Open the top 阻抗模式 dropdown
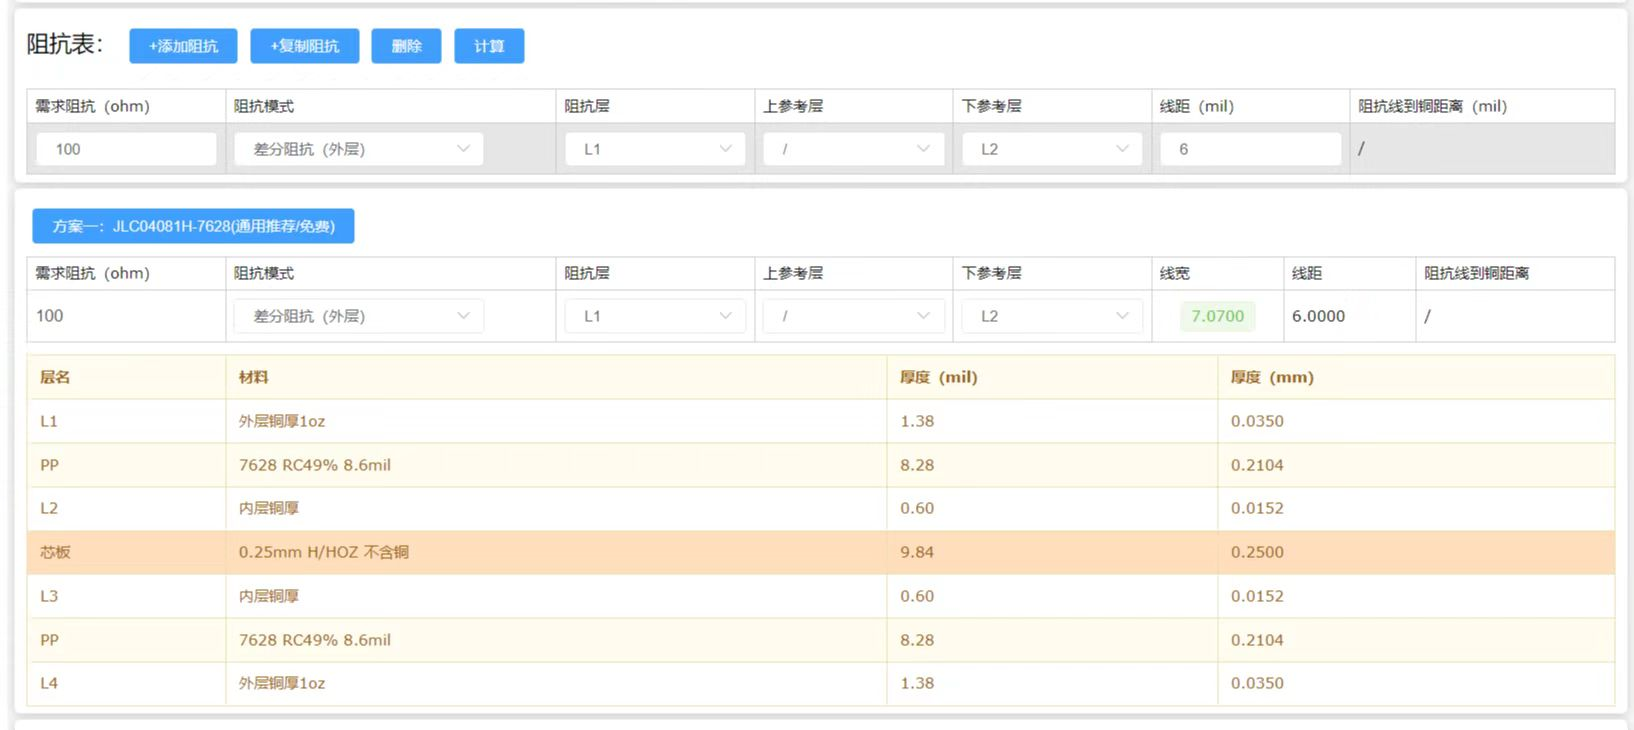 click(358, 149)
